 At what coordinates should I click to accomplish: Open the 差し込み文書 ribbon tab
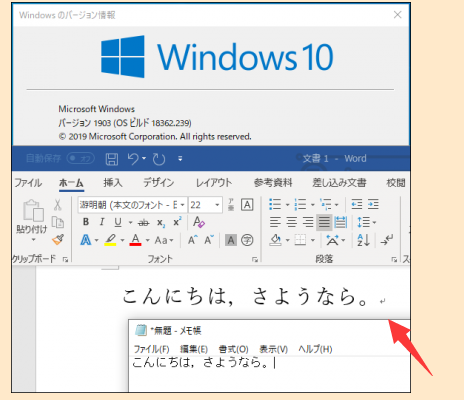coord(339,183)
